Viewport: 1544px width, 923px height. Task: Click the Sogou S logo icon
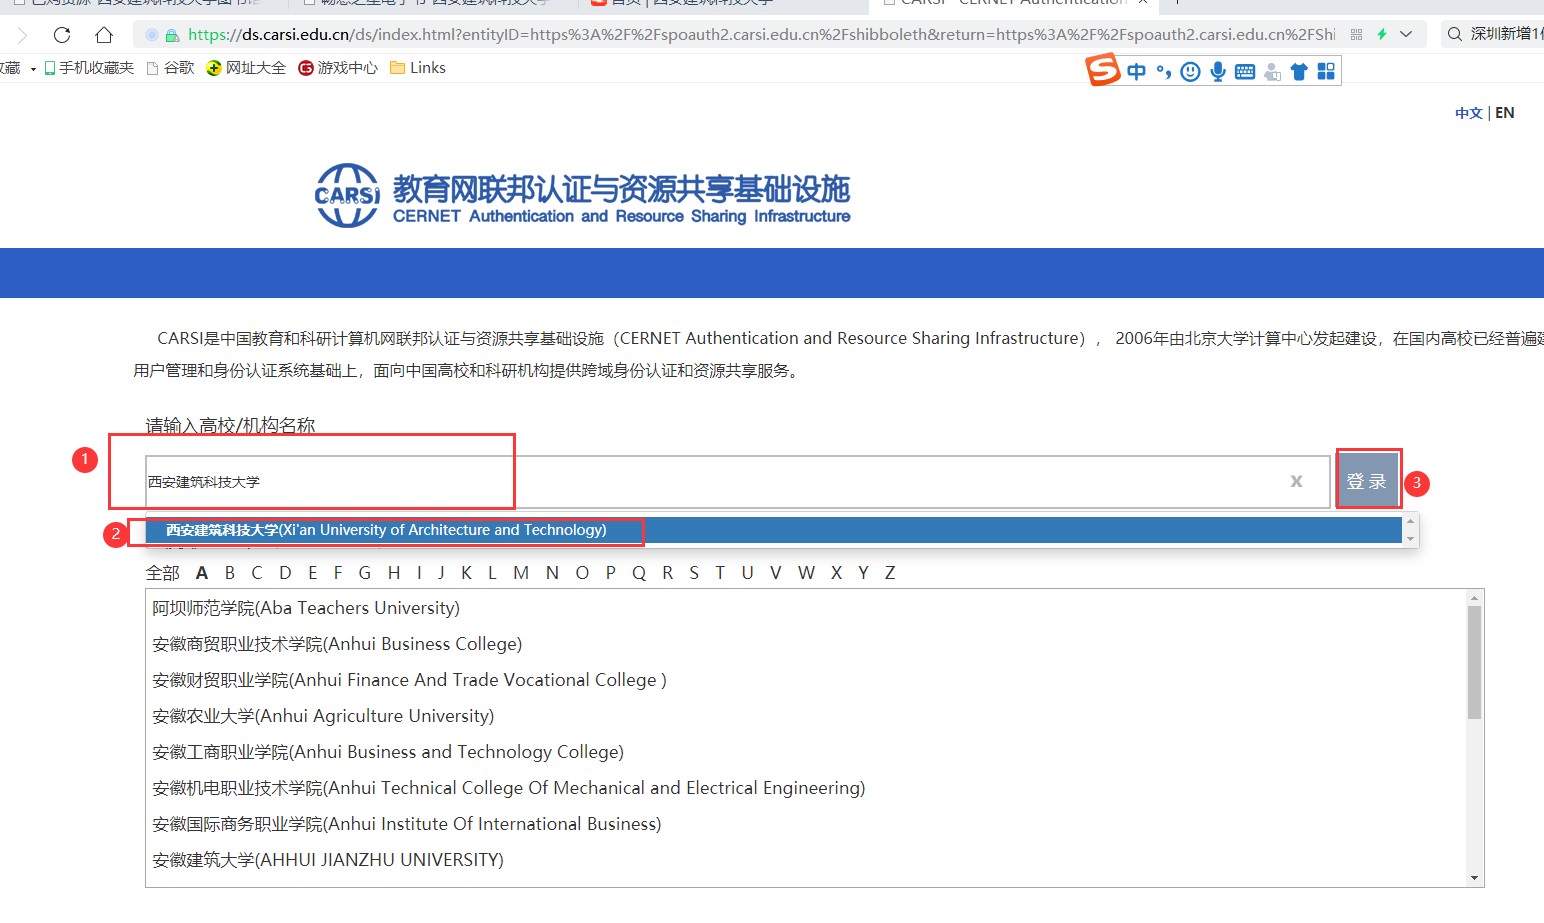[x=1103, y=71]
